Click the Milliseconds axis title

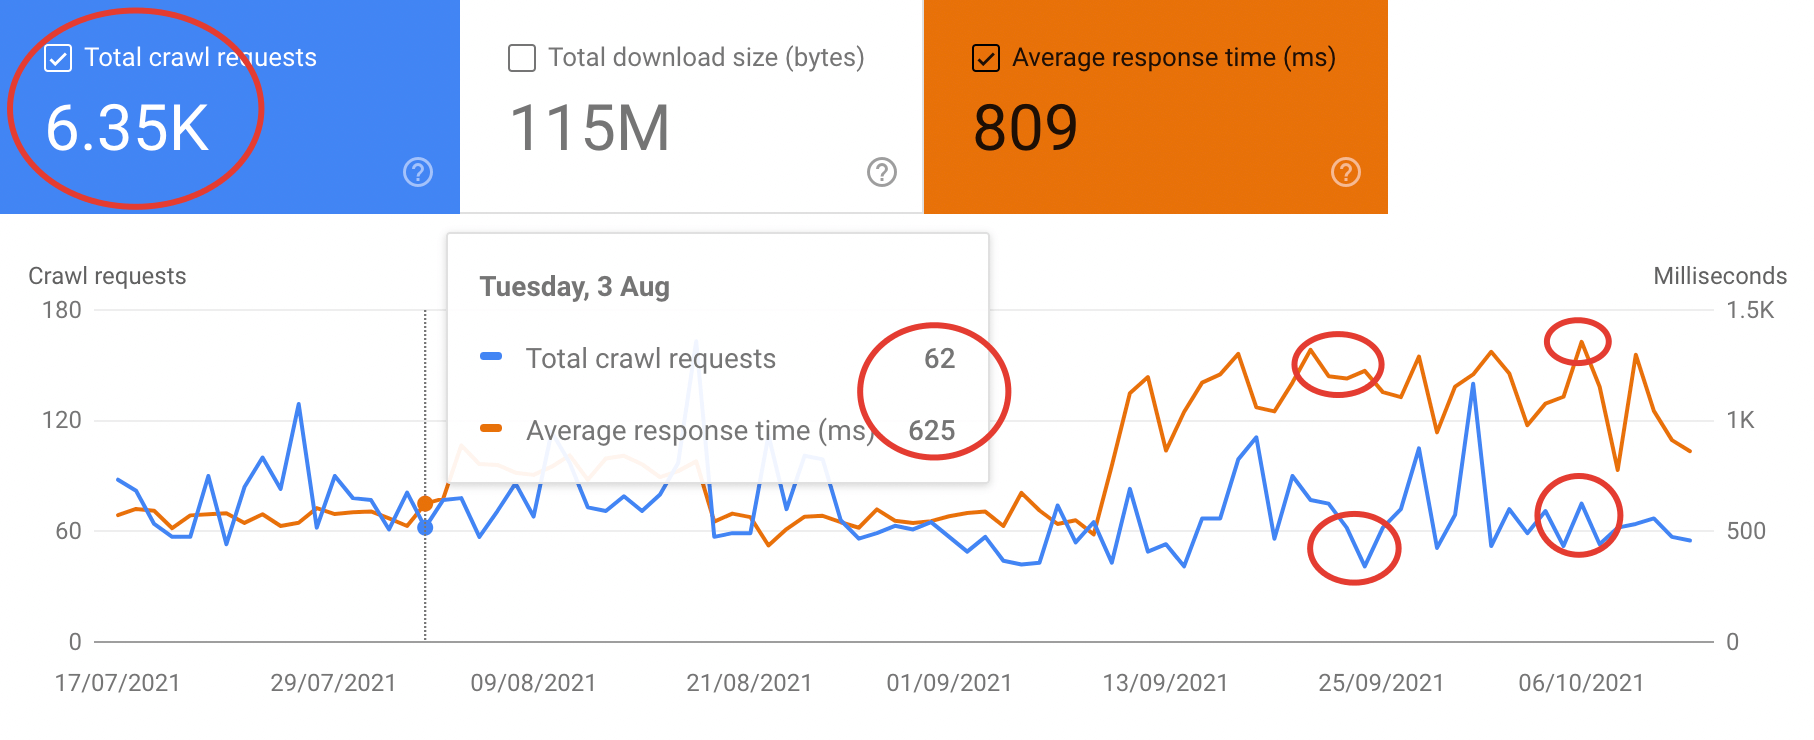[x=1720, y=276]
